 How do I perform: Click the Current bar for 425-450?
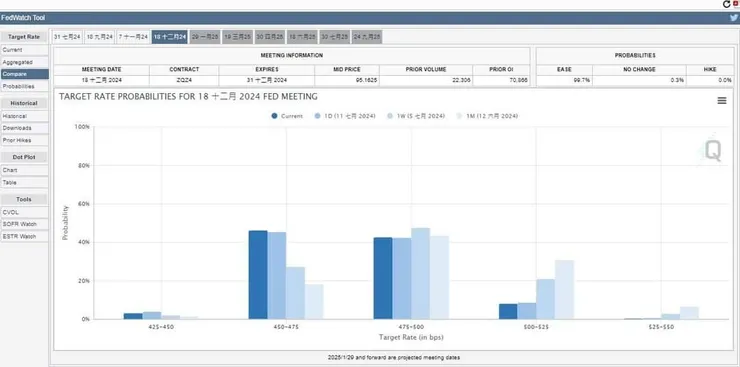tap(133, 316)
